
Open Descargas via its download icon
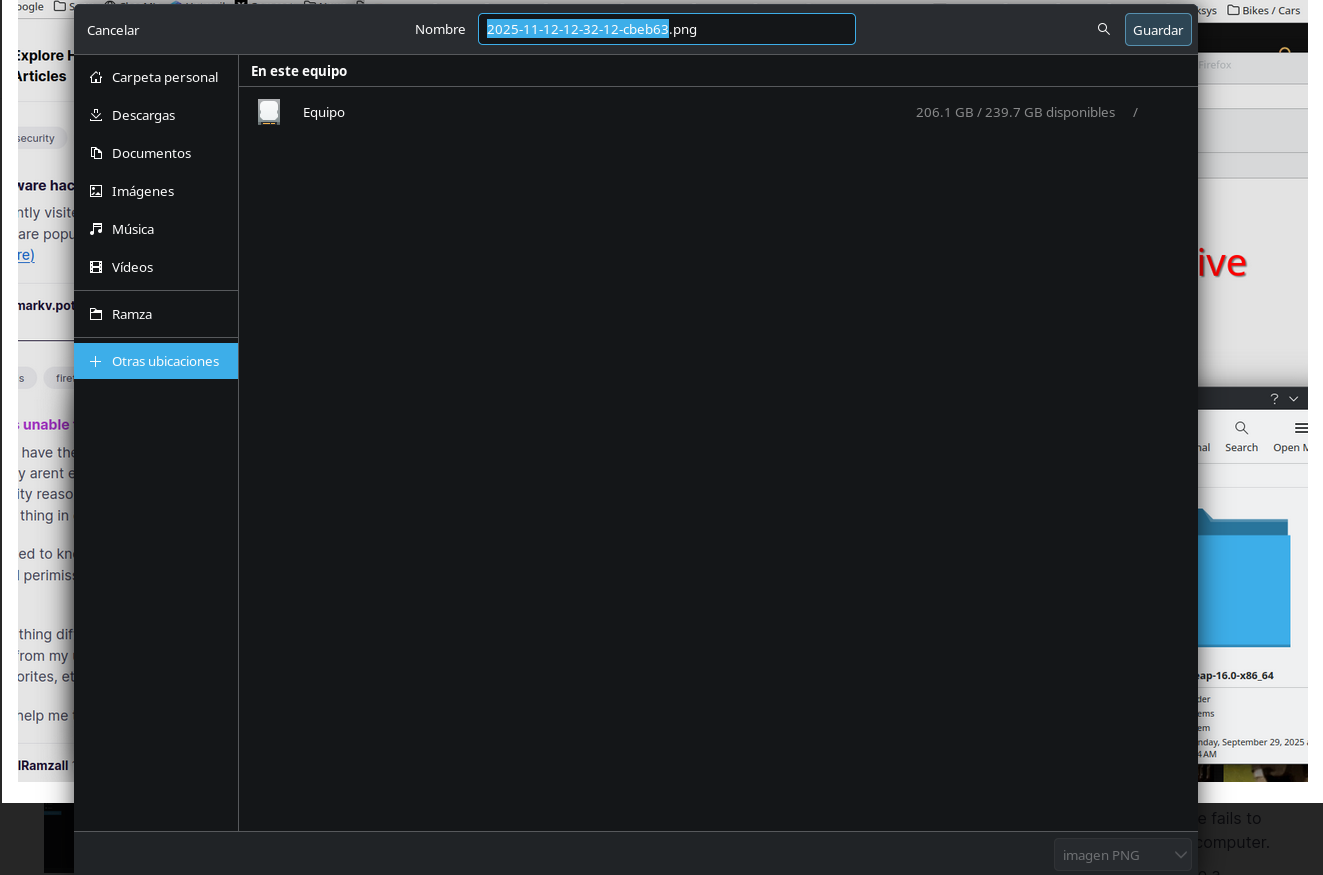[x=96, y=115]
